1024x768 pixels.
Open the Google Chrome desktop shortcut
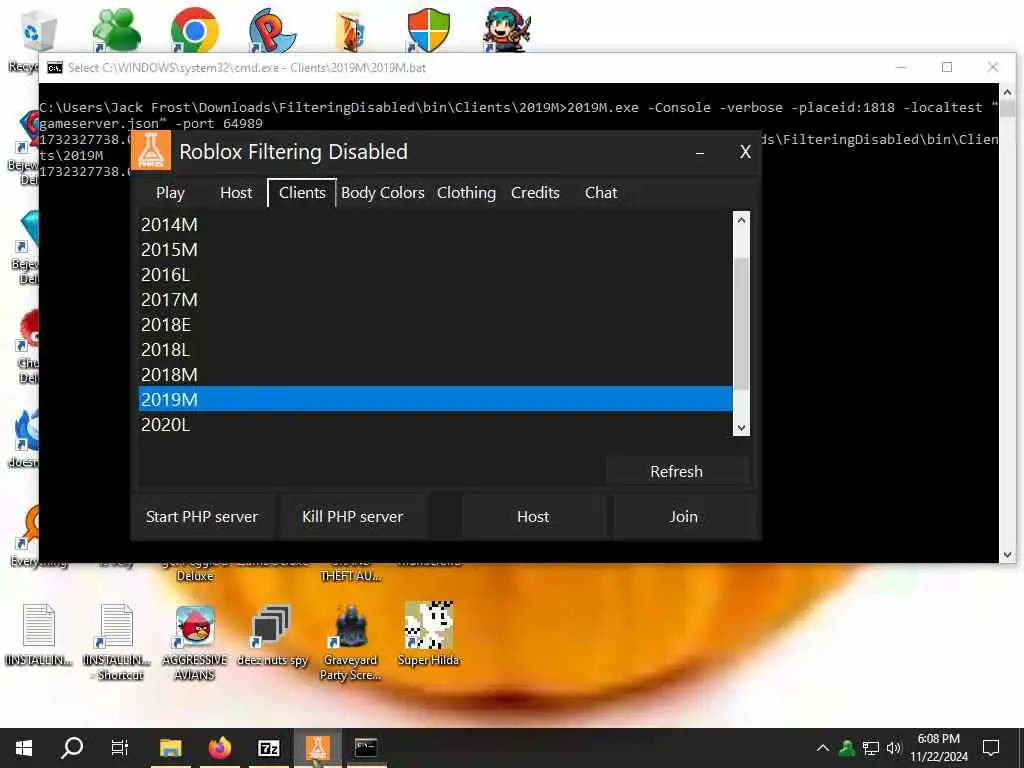pyautogui.click(x=194, y=30)
